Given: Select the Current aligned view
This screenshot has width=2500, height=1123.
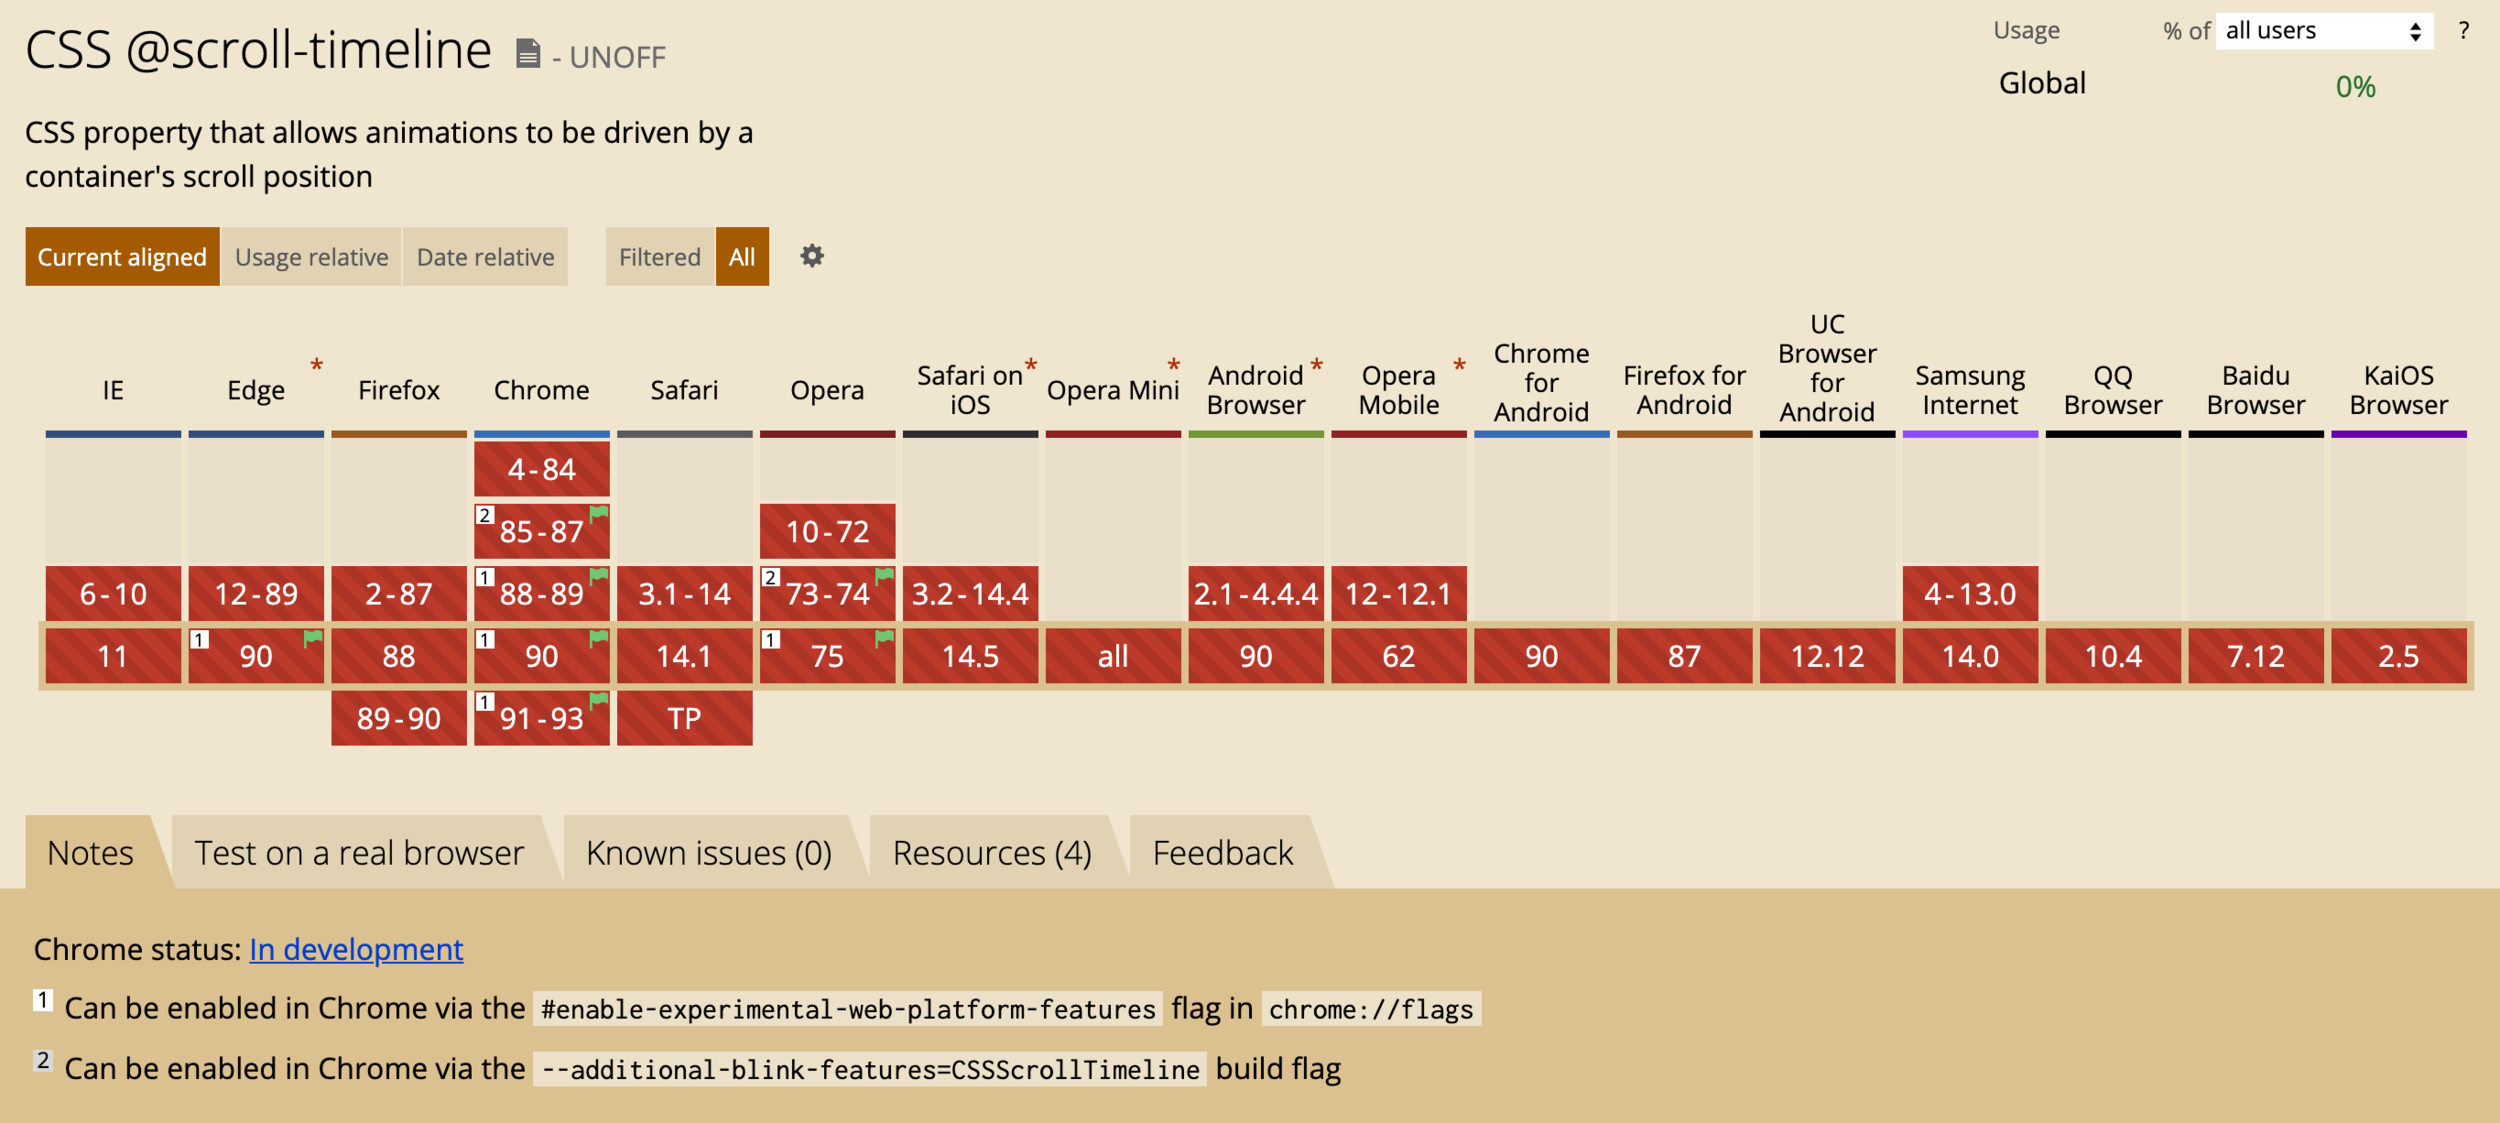Looking at the screenshot, I should tap(122, 257).
